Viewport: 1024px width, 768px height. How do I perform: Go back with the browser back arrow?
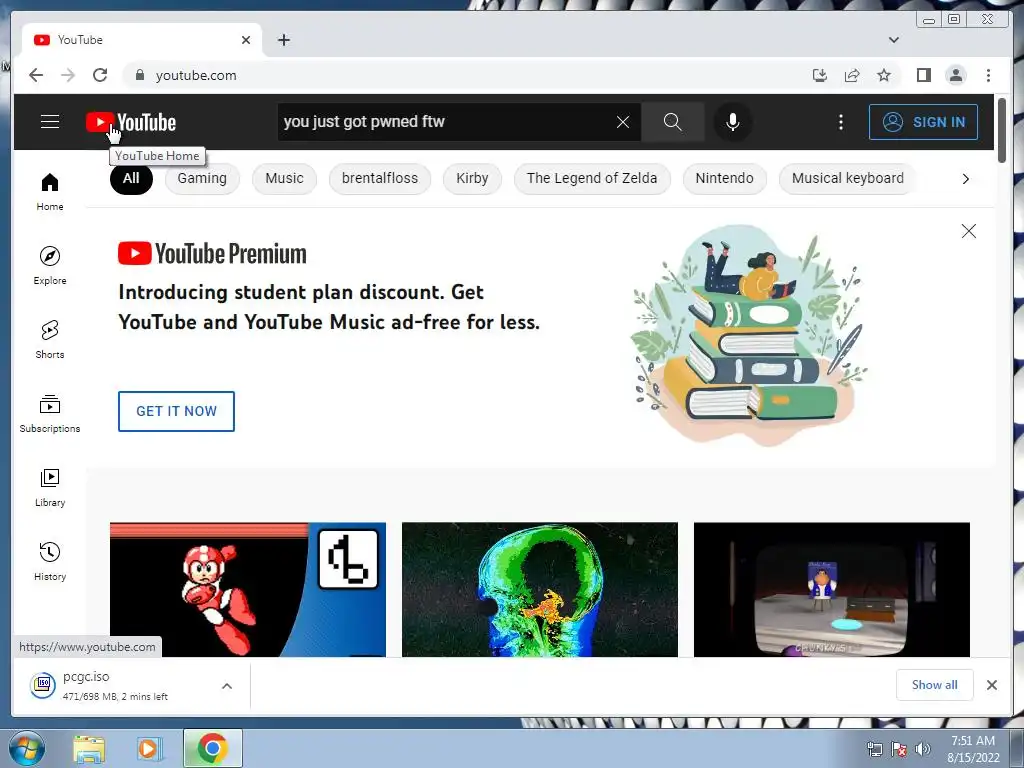[x=36, y=75]
